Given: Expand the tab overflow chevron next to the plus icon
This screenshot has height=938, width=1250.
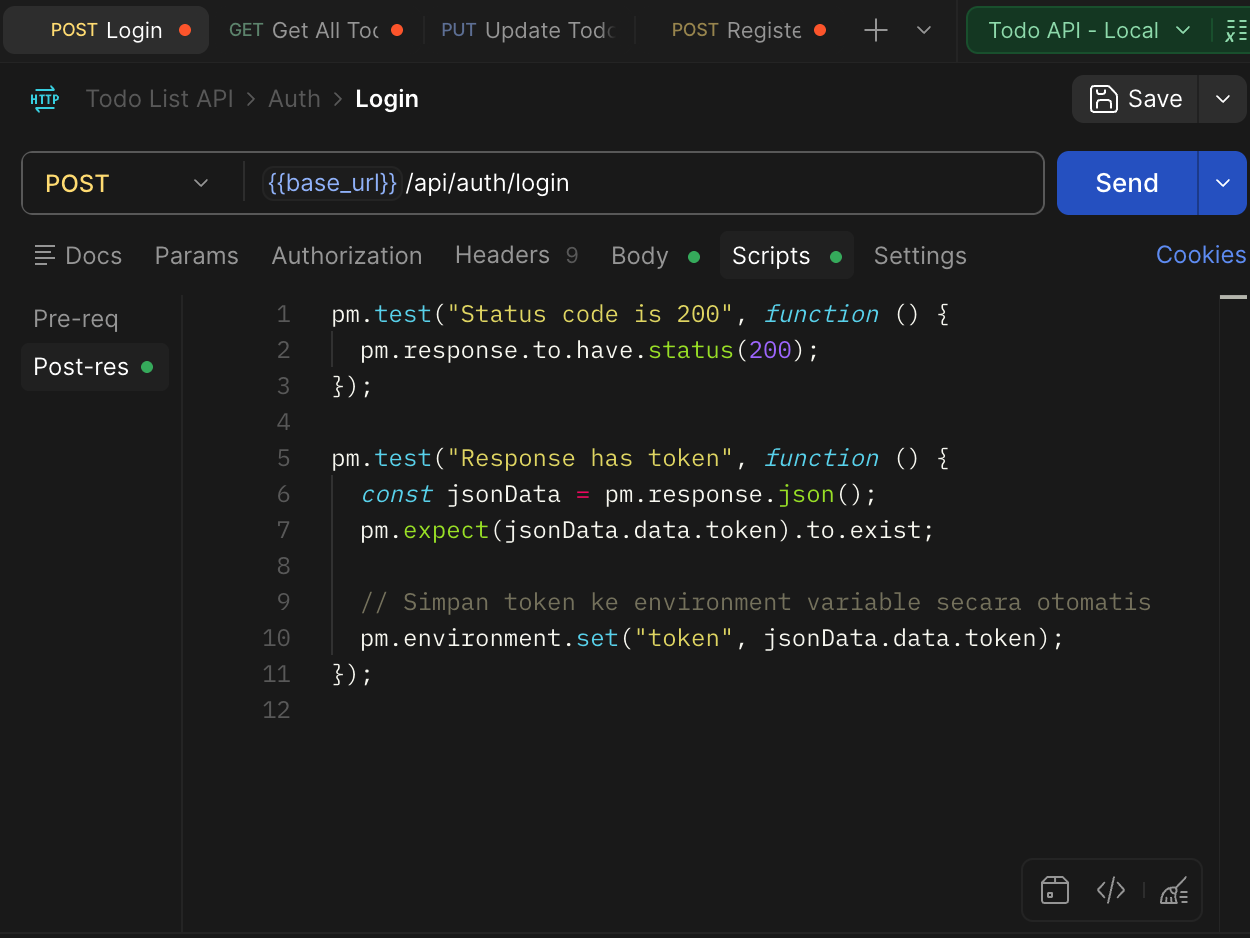Looking at the screenshot, I should [x=924, y=30].
